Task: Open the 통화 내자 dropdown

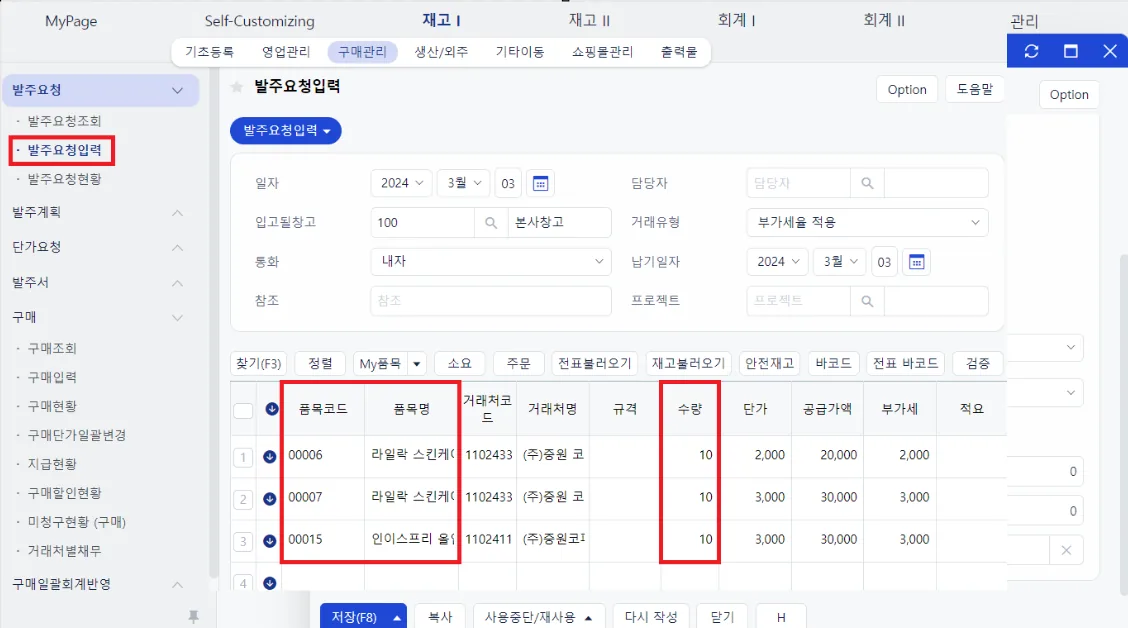Action: 491,262
